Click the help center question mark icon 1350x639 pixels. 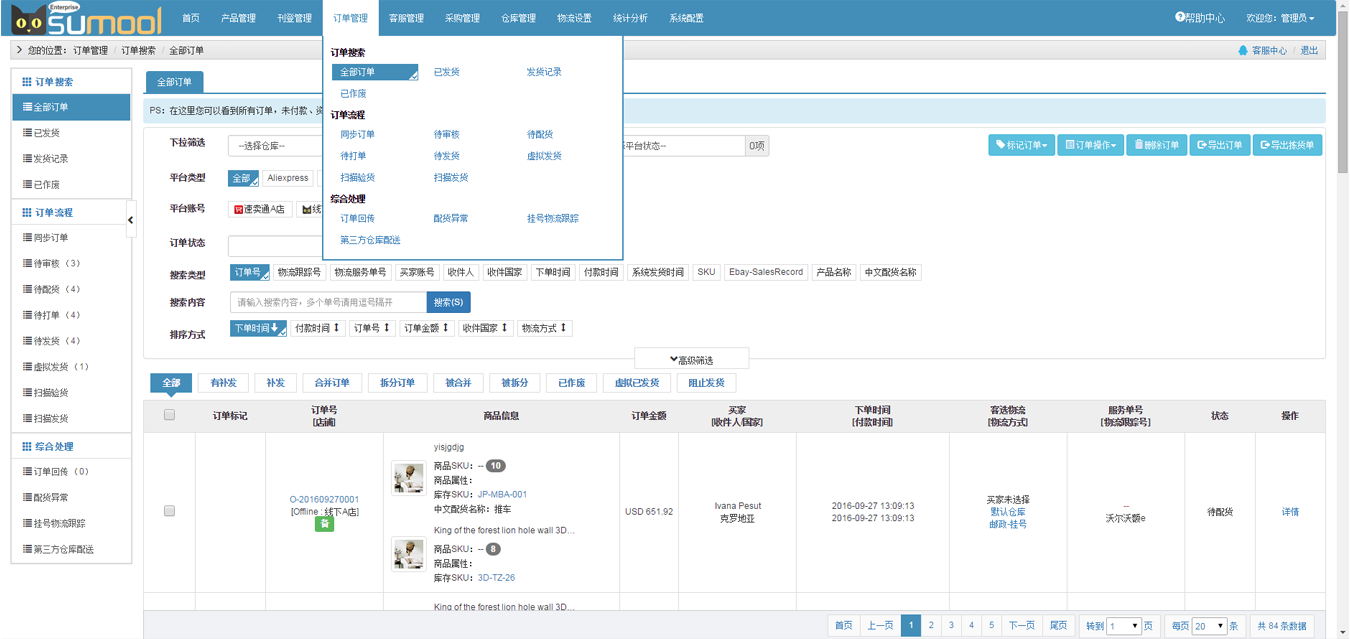1180,18
